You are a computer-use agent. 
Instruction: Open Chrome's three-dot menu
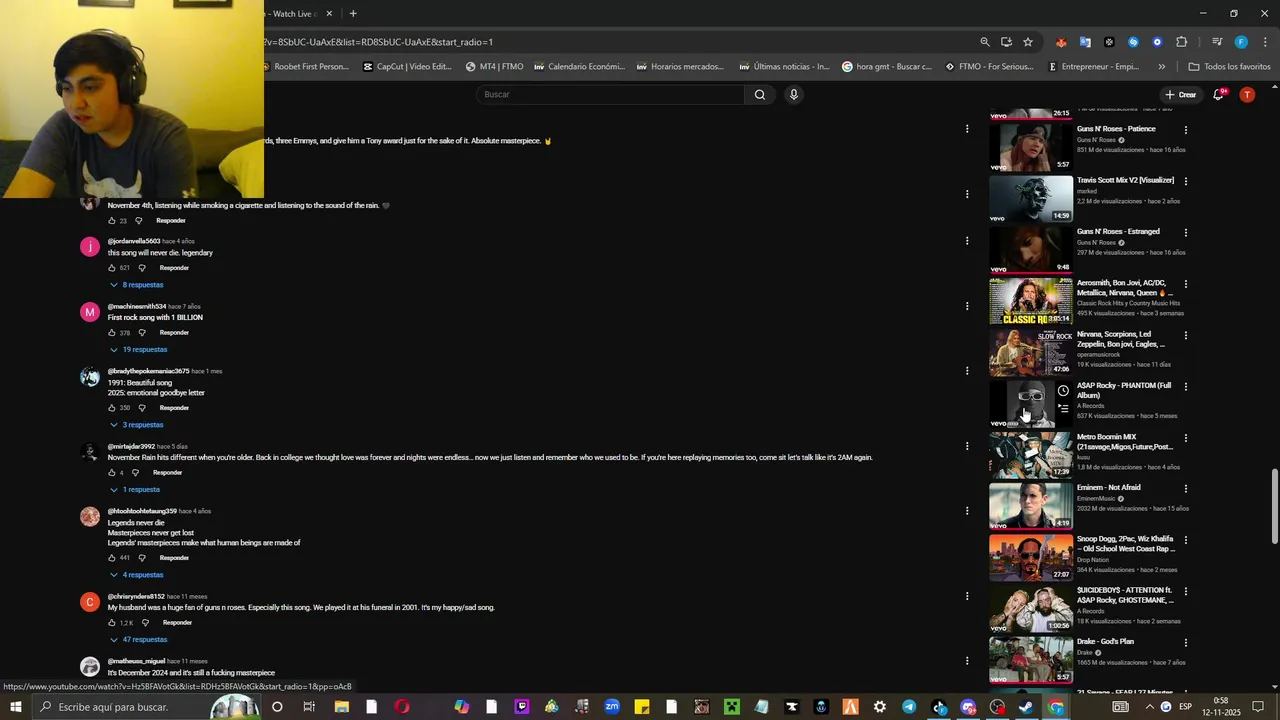(x=1266, y=42)
